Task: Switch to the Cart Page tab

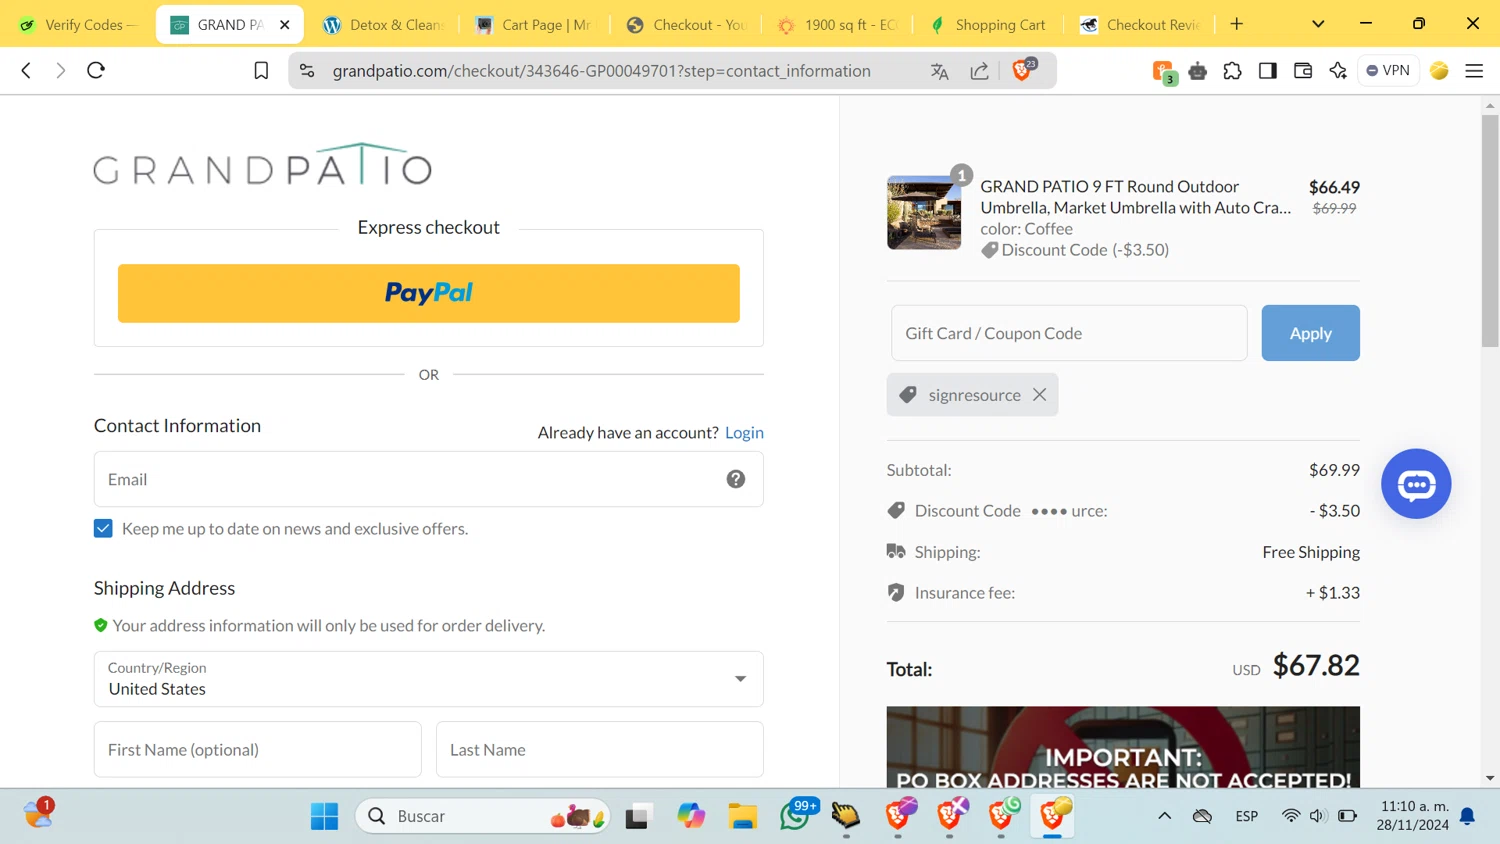Action: click(x=534, y=25)
